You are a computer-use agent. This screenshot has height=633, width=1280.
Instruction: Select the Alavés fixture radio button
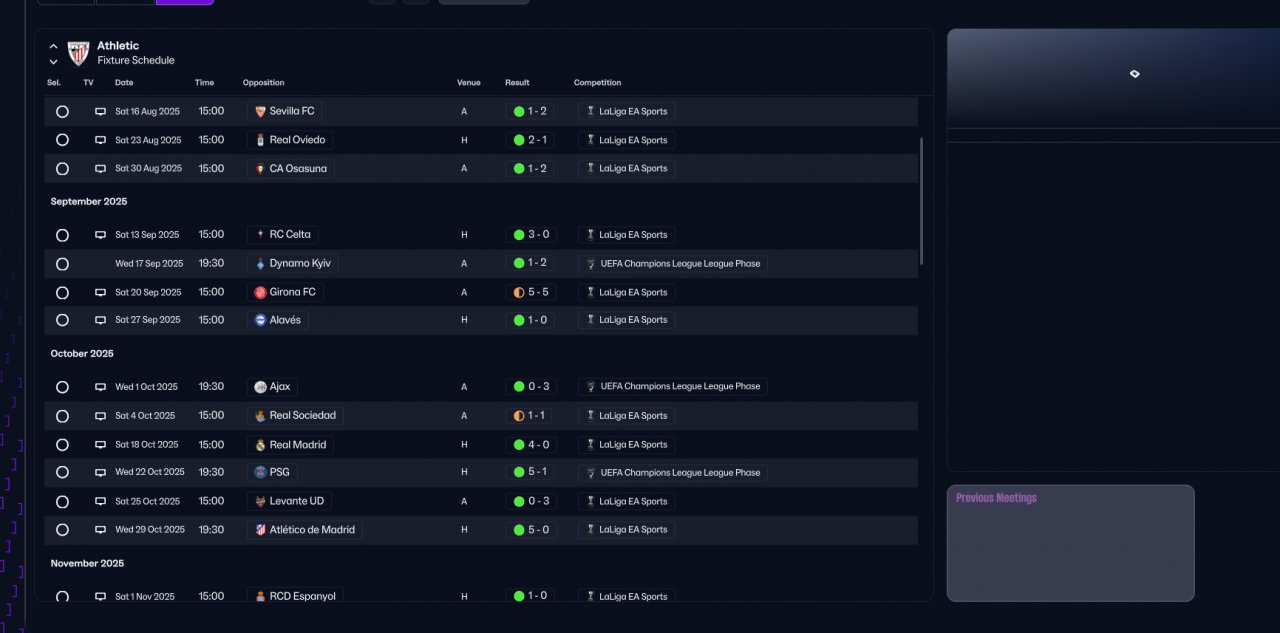click(62, 320)
